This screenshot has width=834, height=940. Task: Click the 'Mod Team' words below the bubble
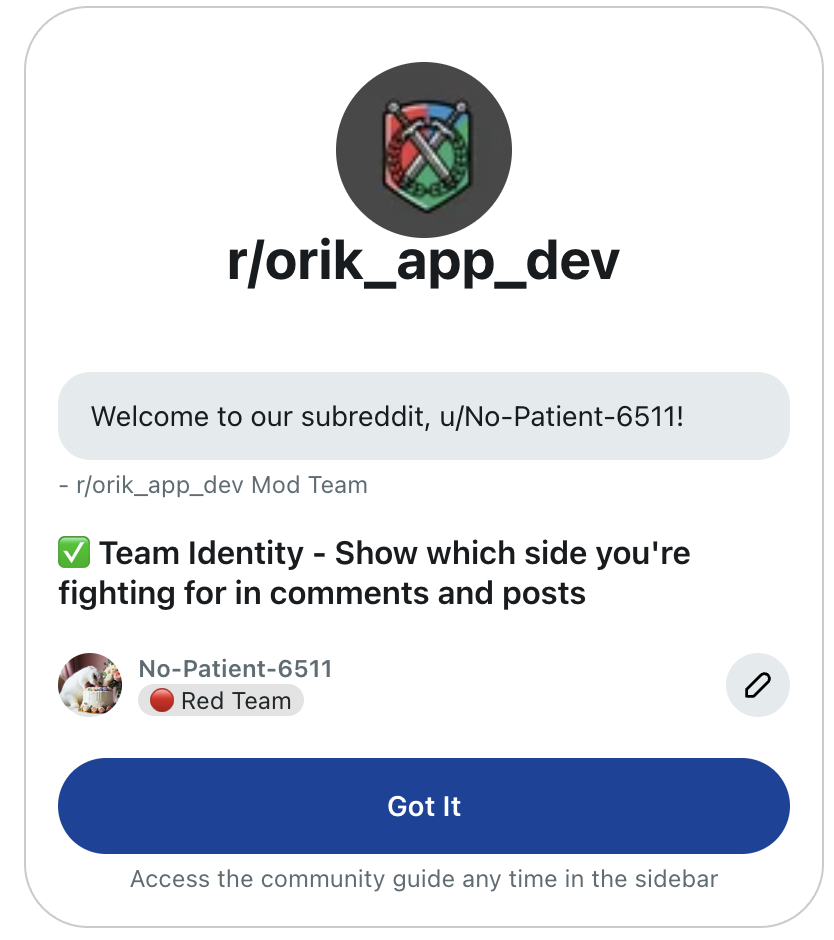tap(309, 485)
